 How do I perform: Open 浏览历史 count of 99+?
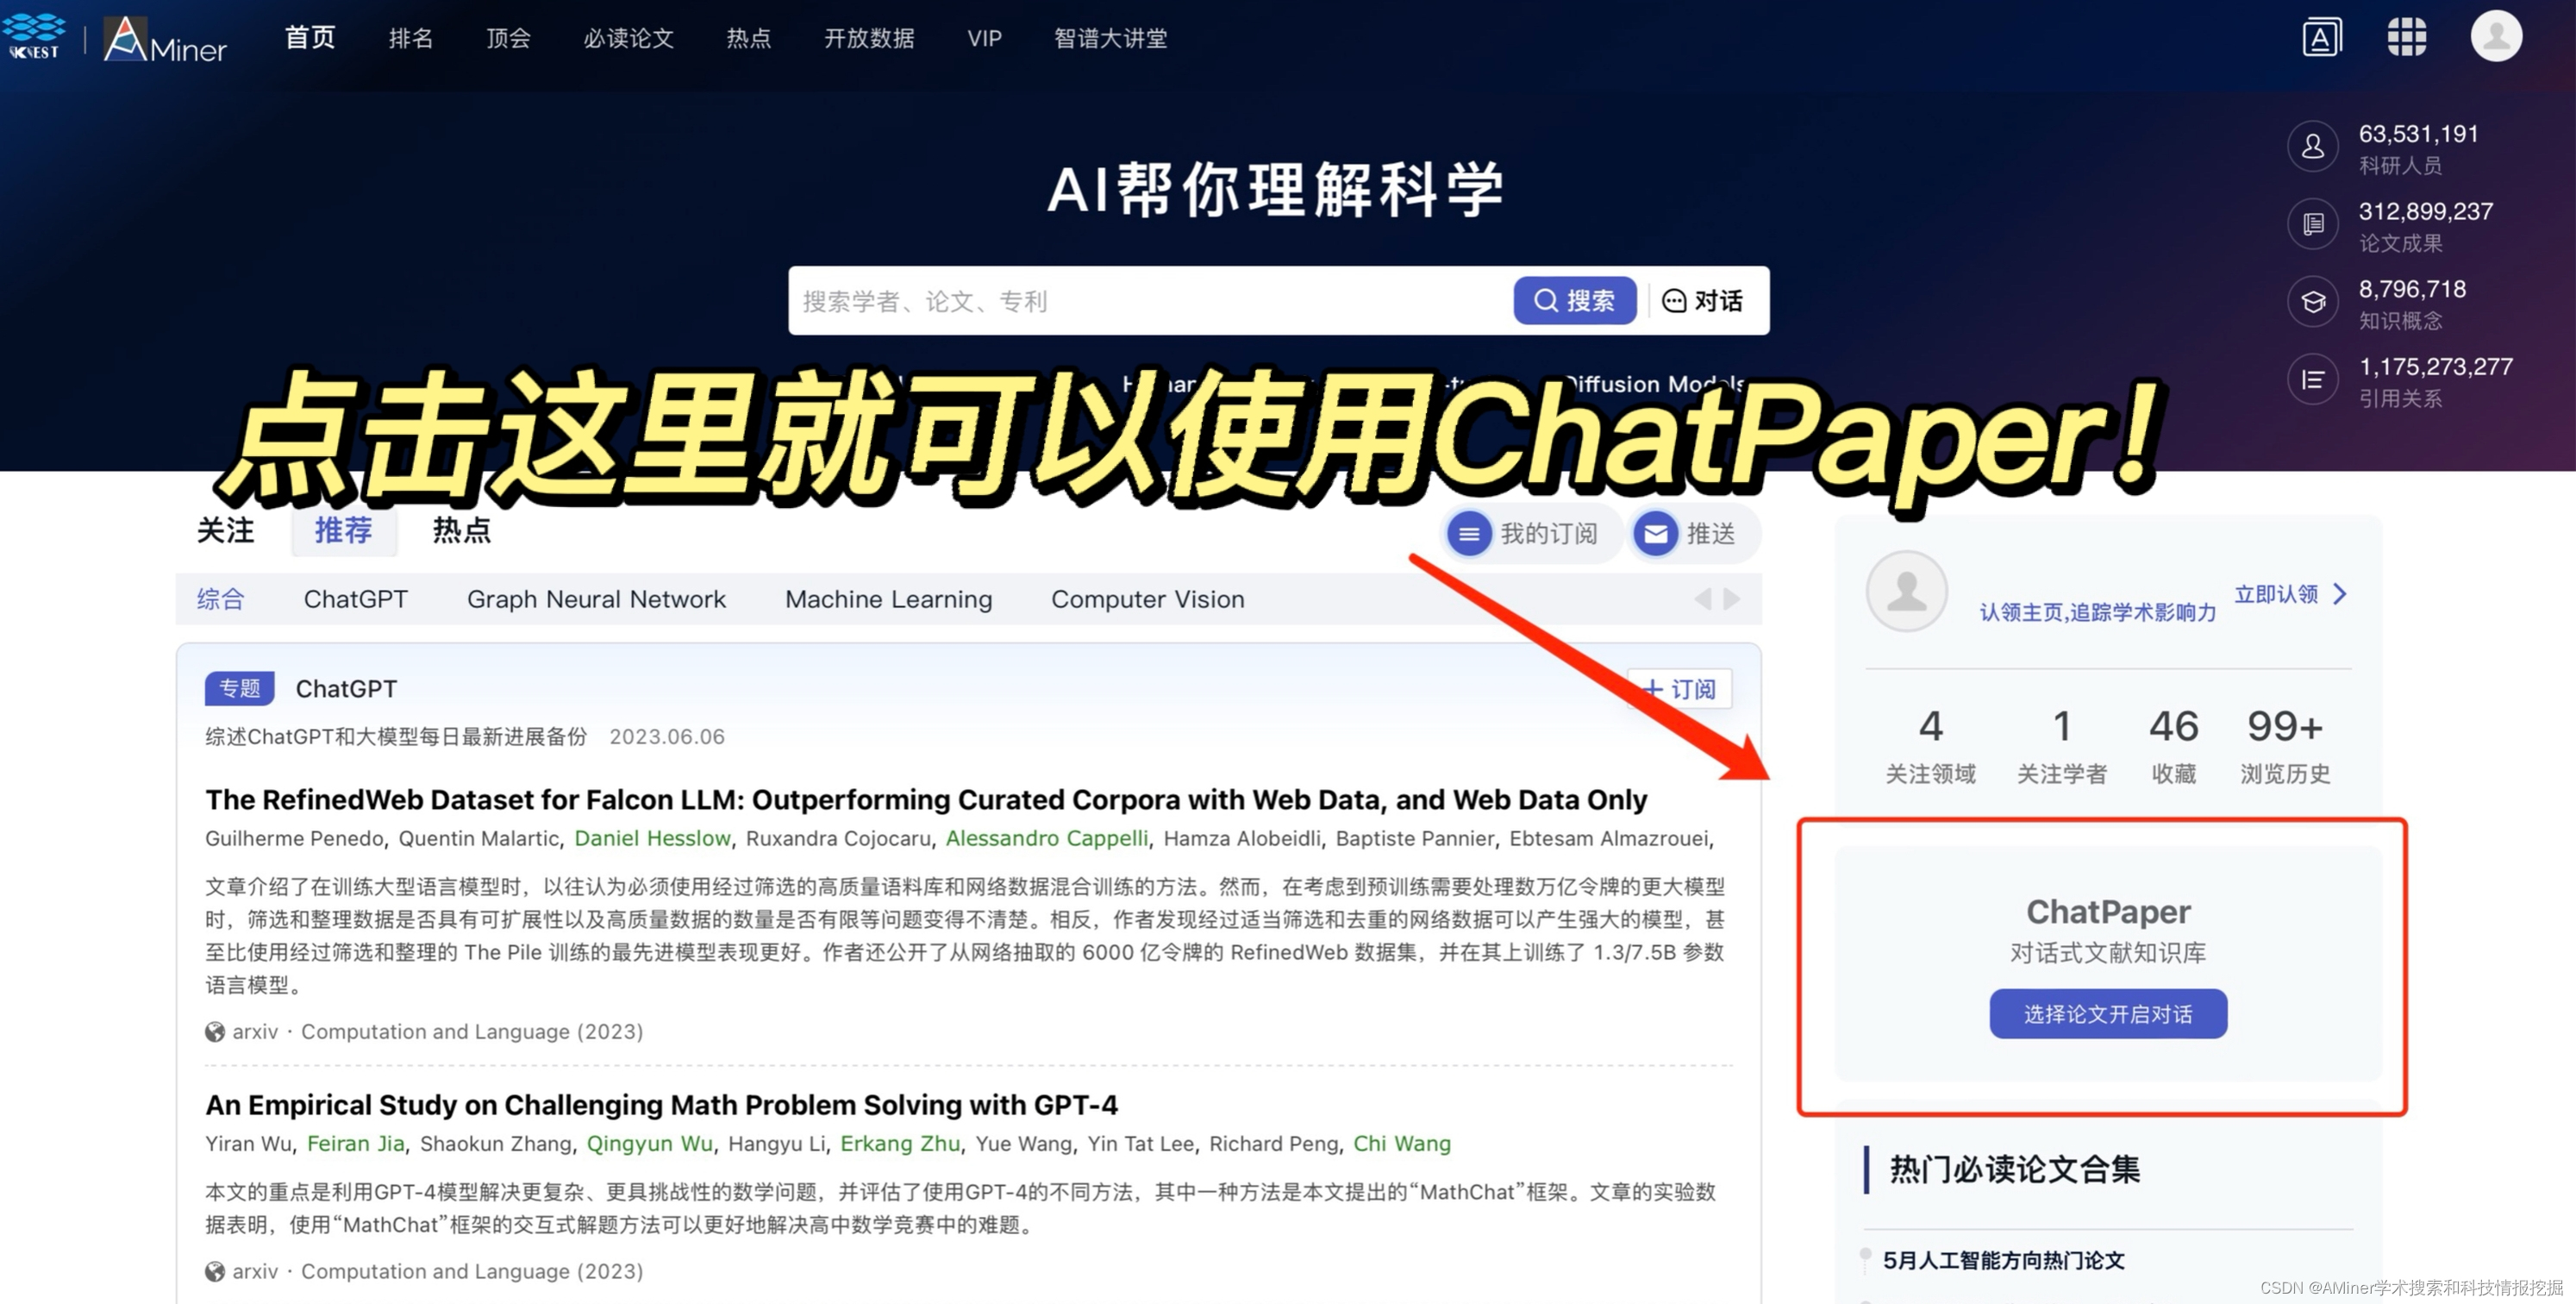(2285, 747)
